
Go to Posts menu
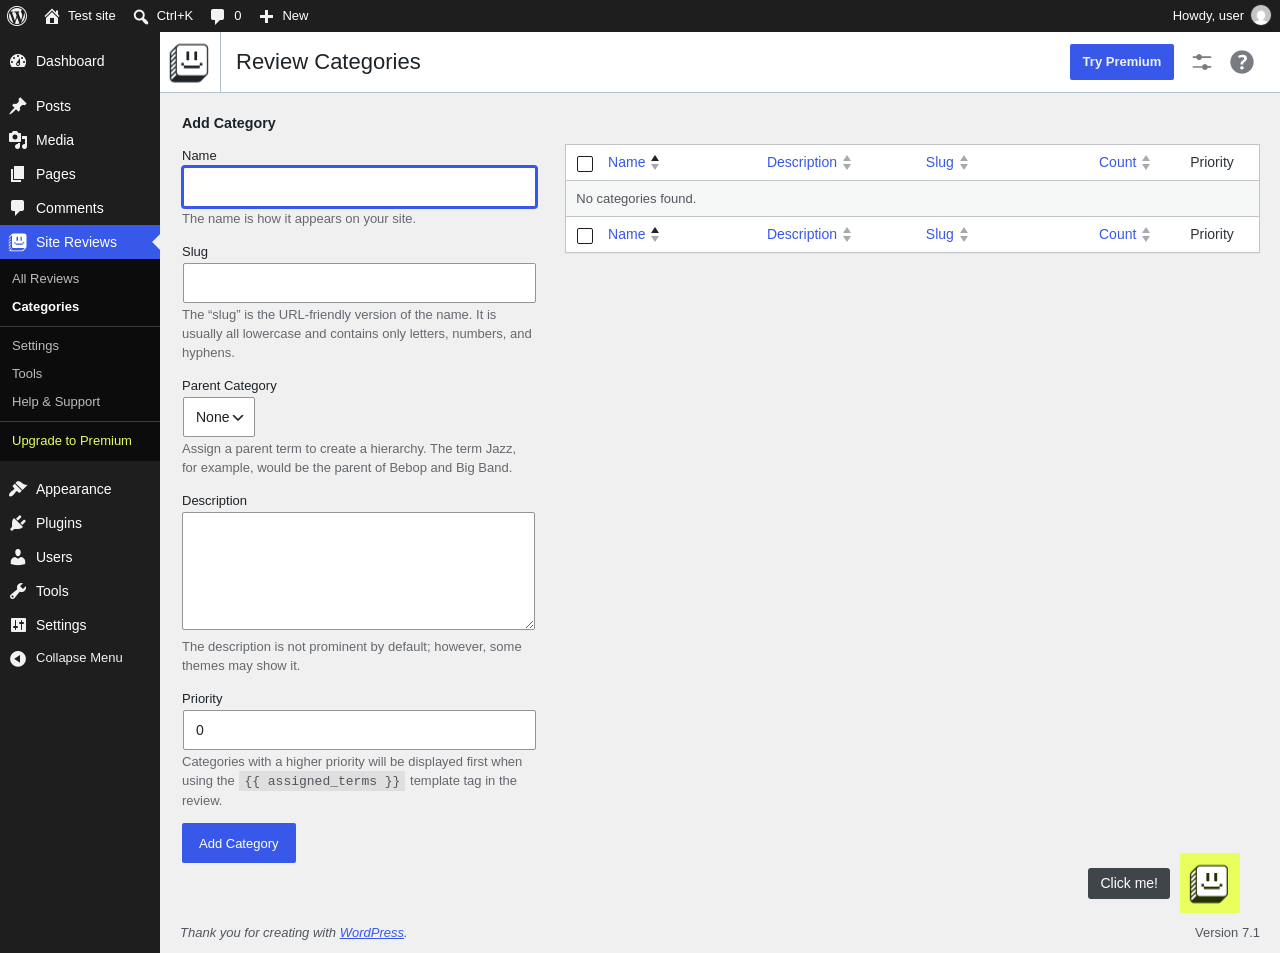[80, 106]
